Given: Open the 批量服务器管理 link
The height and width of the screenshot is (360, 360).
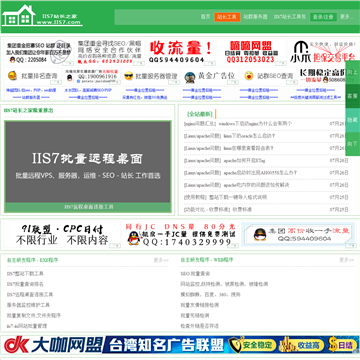Looking at the screenshot, I should pyautogui.click(x=156, y=76).
